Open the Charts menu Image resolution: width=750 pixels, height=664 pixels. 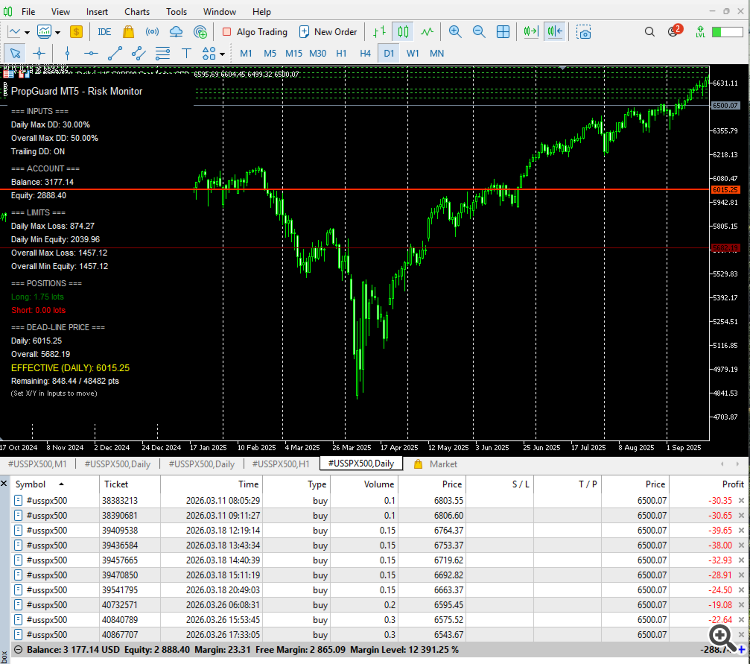point(137,11)
